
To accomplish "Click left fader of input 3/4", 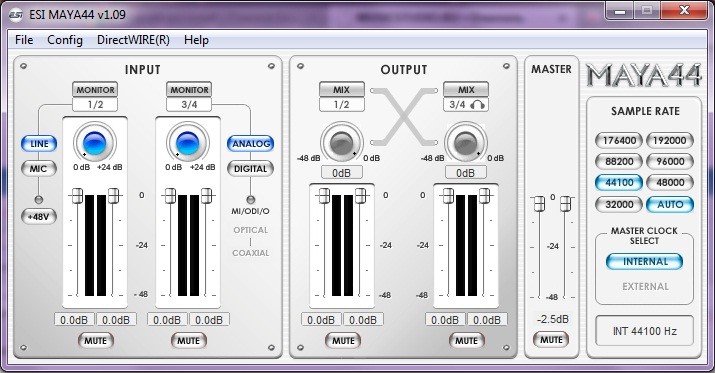I will (x=171, y=196).
